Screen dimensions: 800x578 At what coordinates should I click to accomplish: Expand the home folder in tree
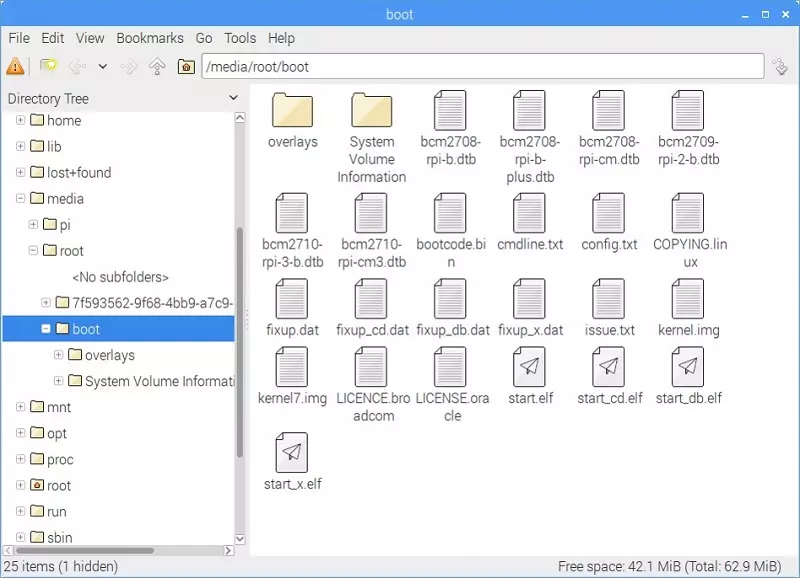(x=20, y=120)
